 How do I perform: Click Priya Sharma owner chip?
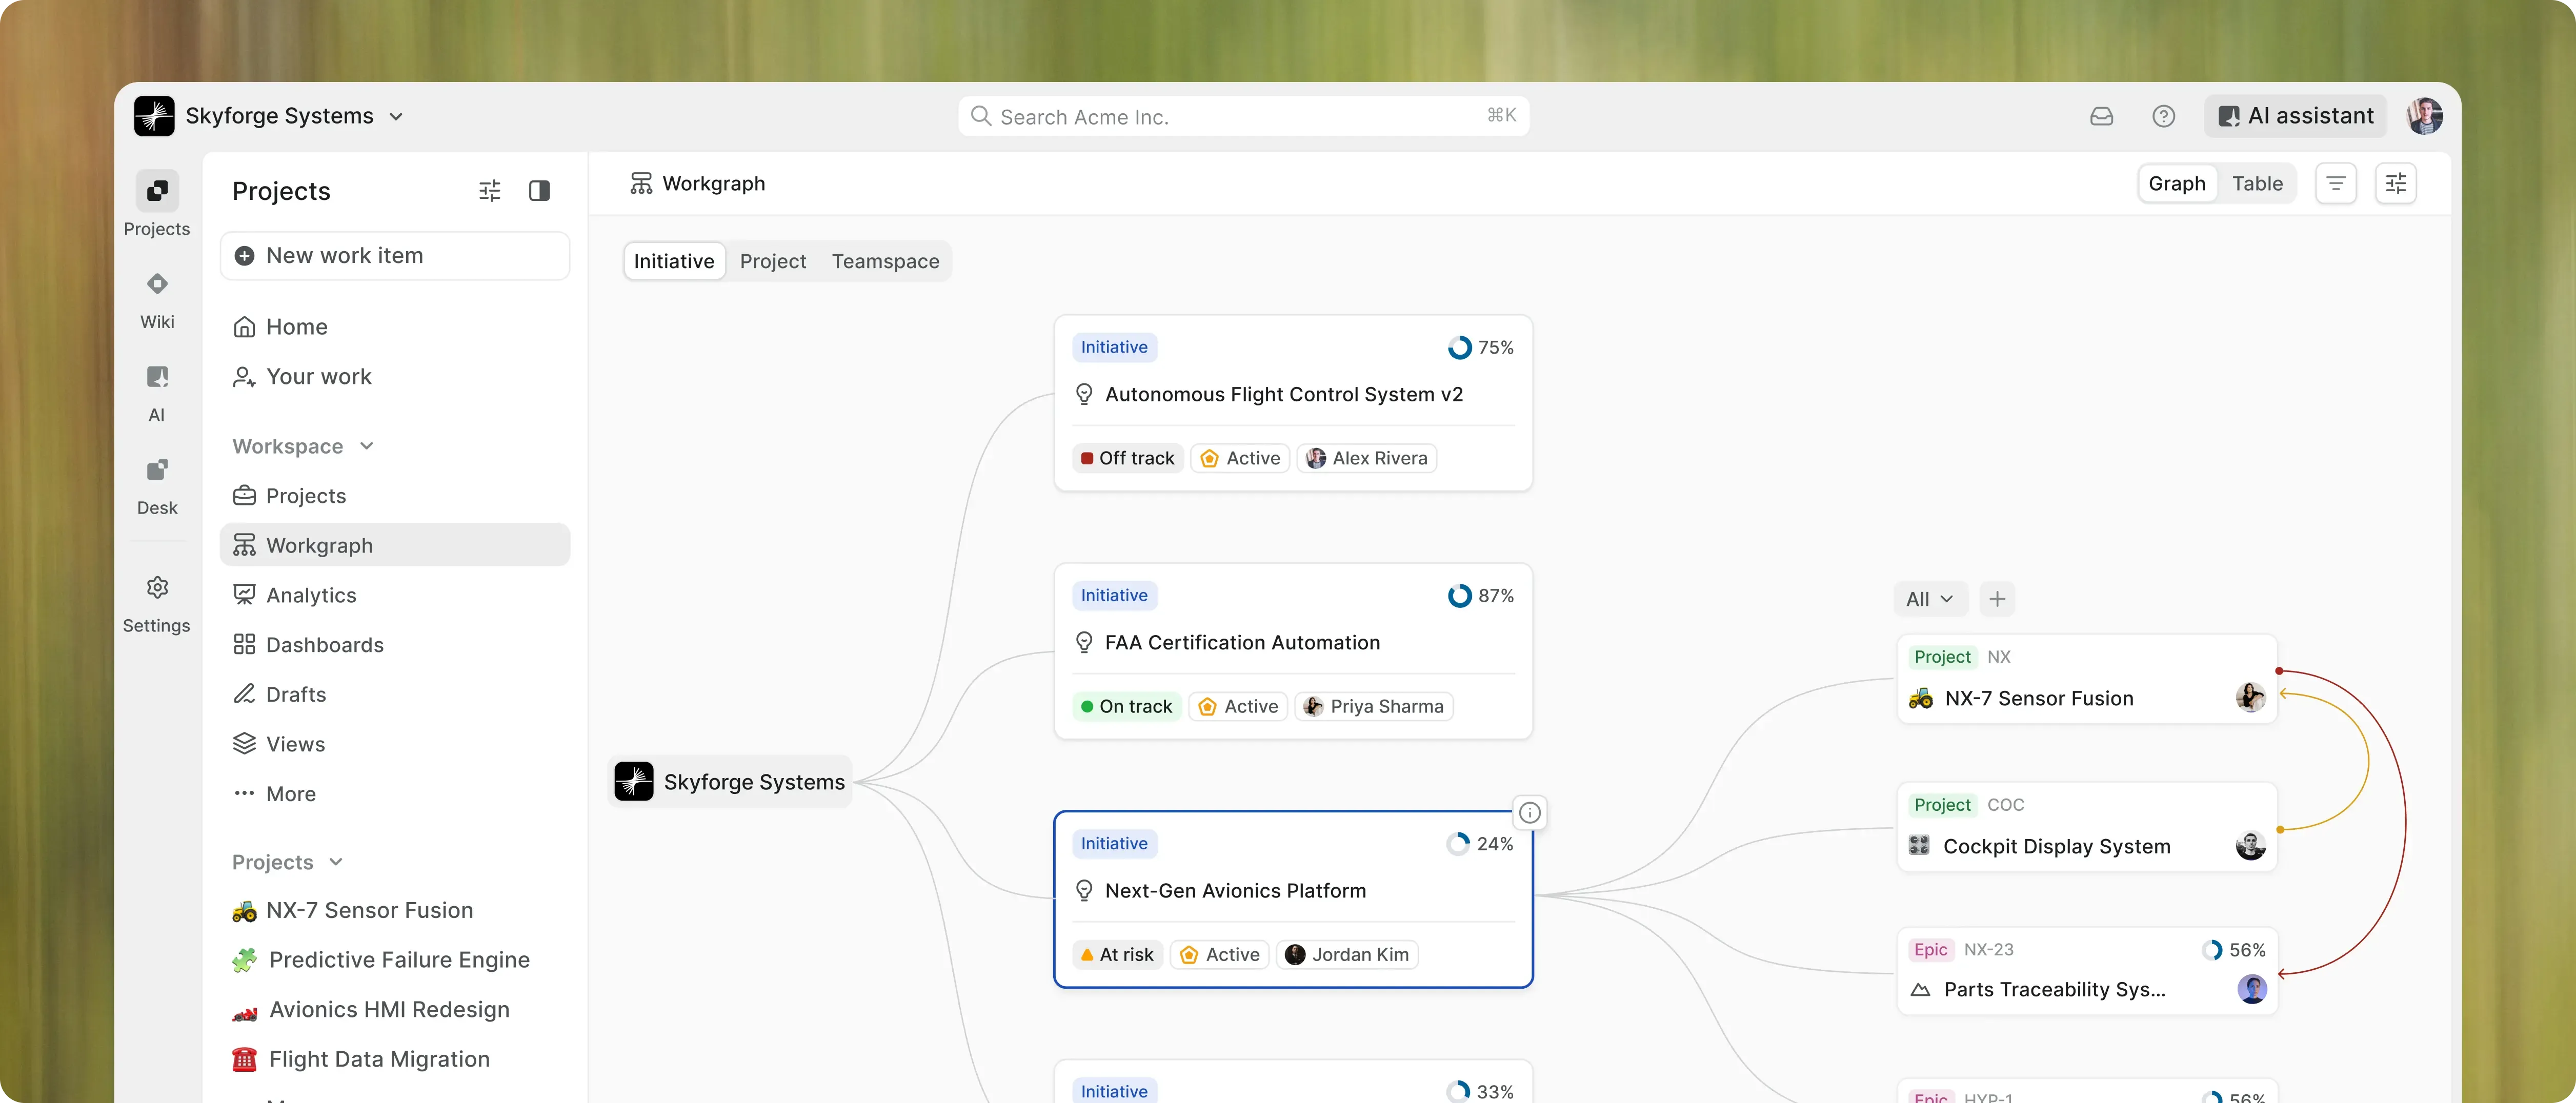[x=1373, y=706]
